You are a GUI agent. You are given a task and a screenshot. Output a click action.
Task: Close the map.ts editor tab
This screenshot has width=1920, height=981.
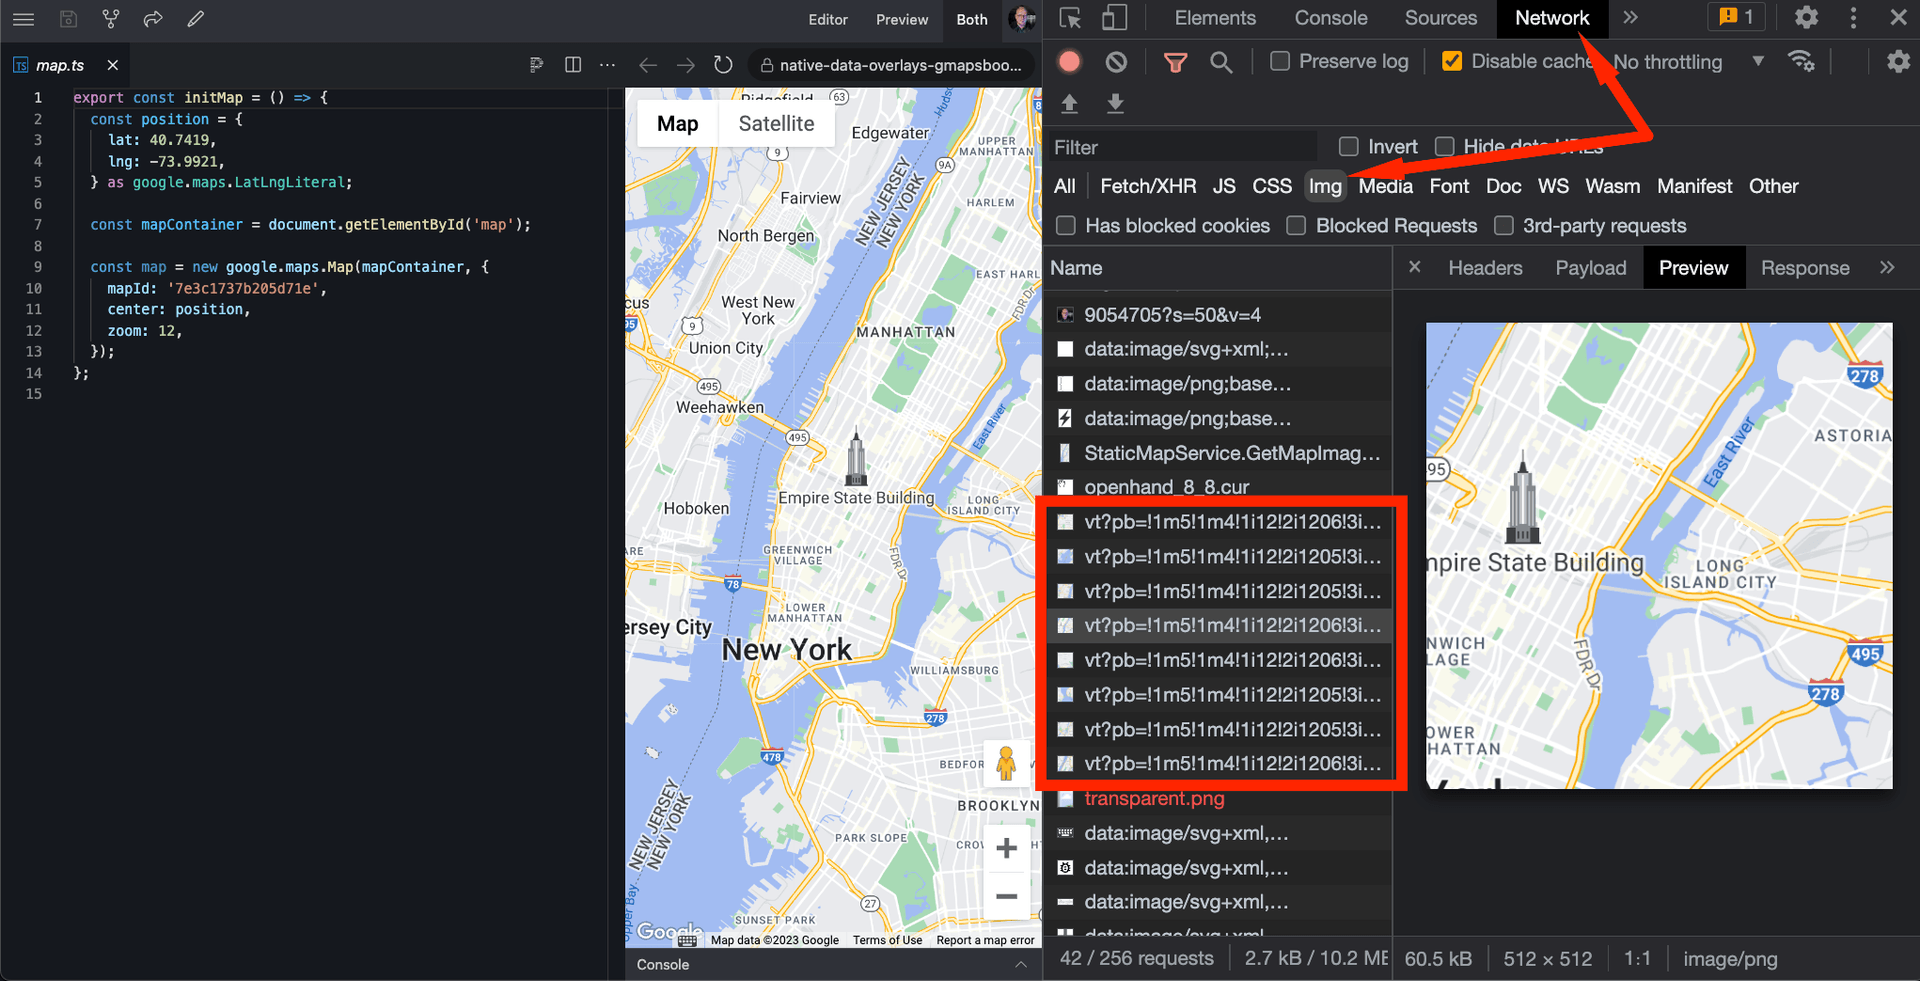pyautogui.click(x=112, y=65)
